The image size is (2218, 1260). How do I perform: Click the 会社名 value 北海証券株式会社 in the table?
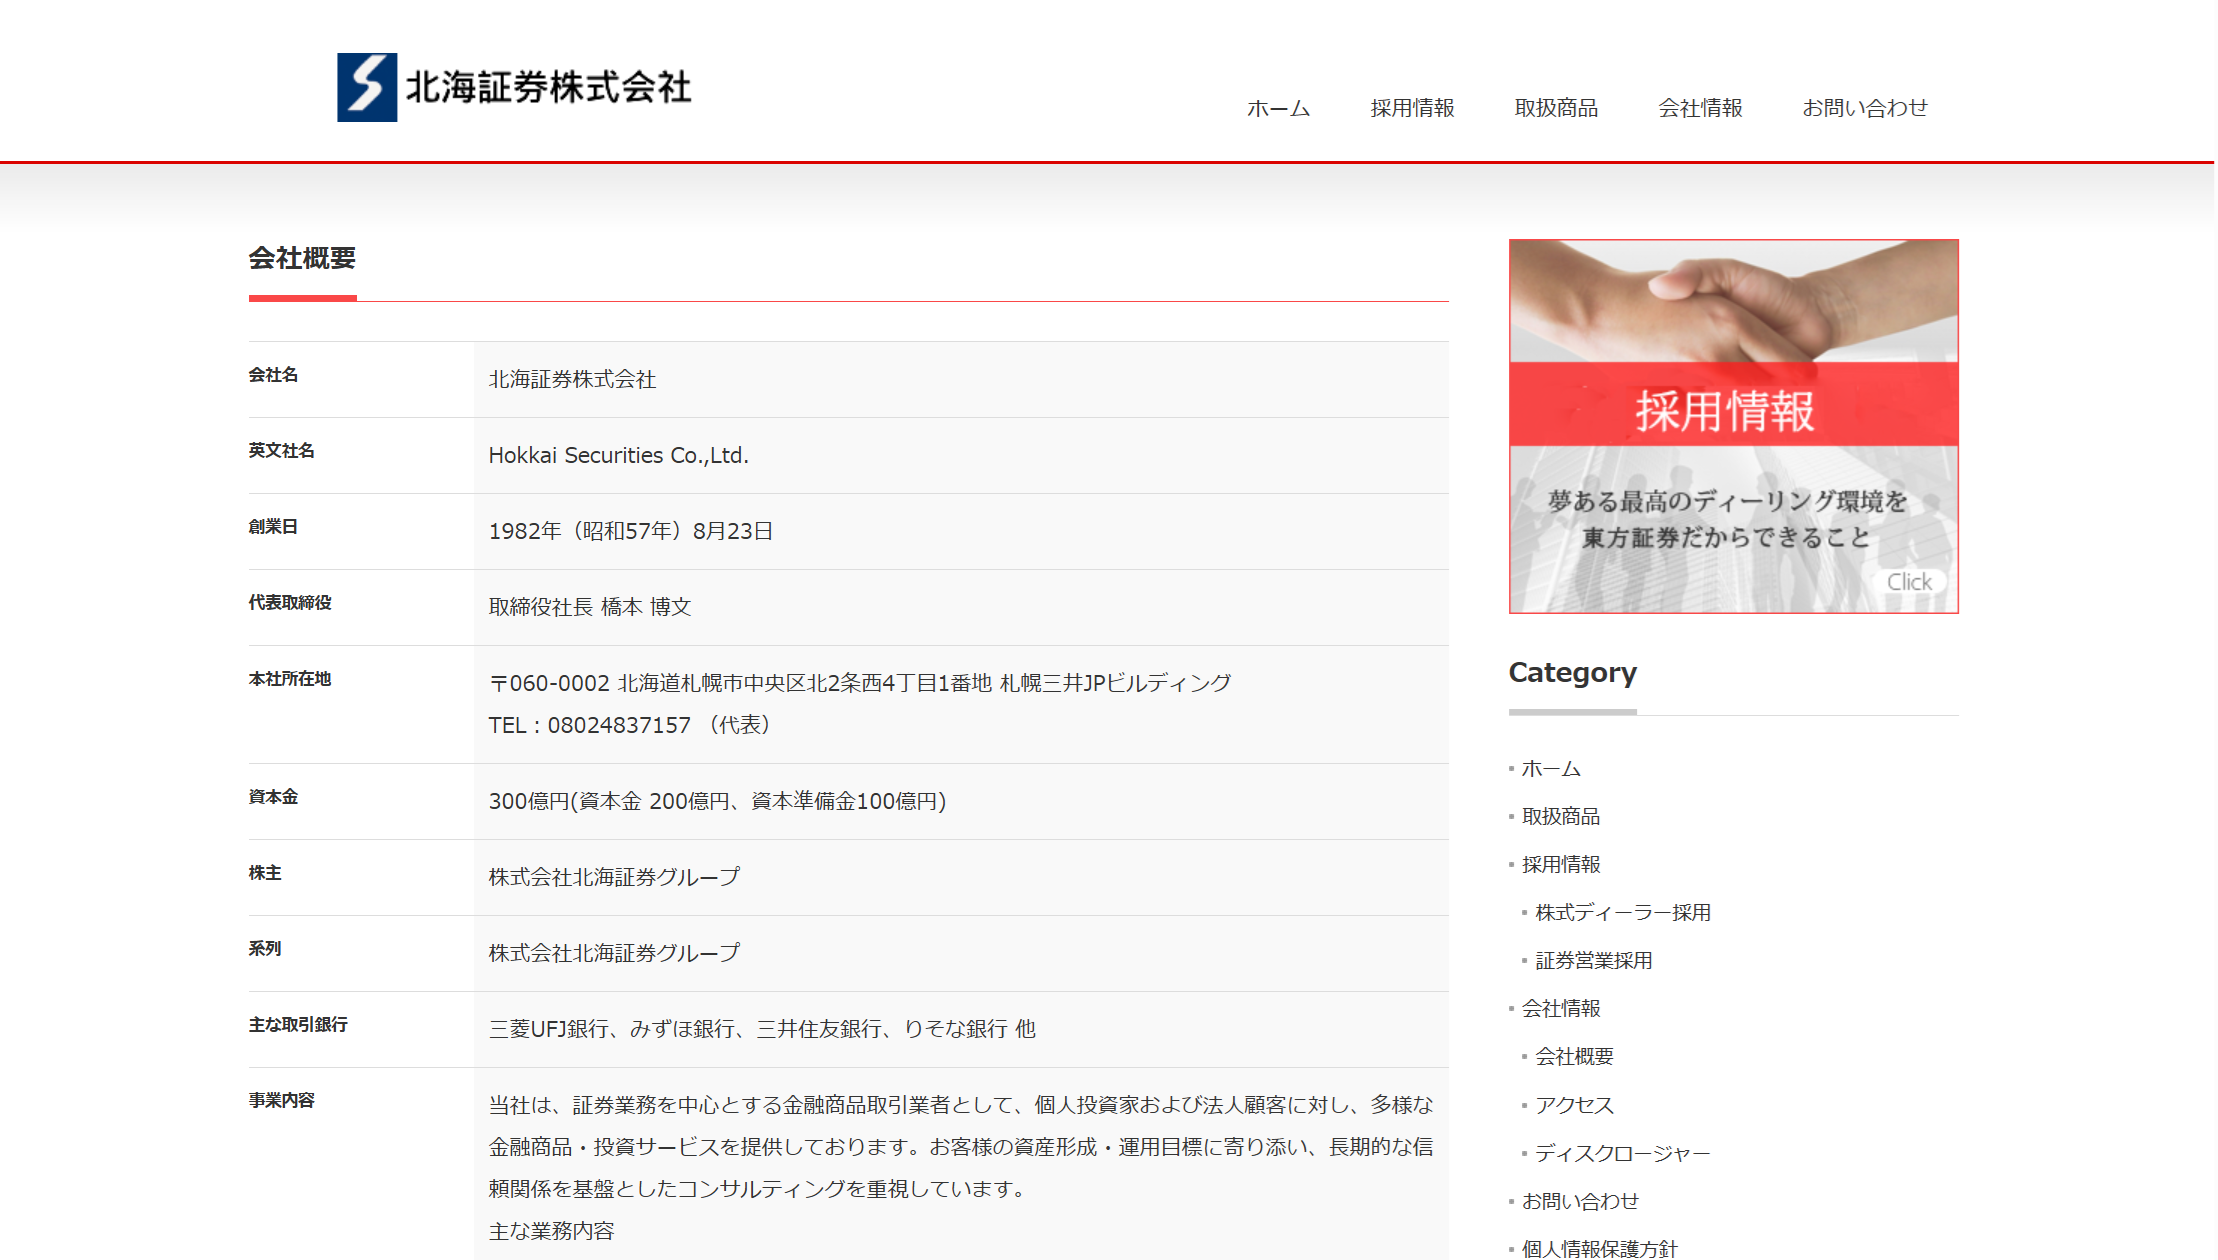tap(572, 380)
